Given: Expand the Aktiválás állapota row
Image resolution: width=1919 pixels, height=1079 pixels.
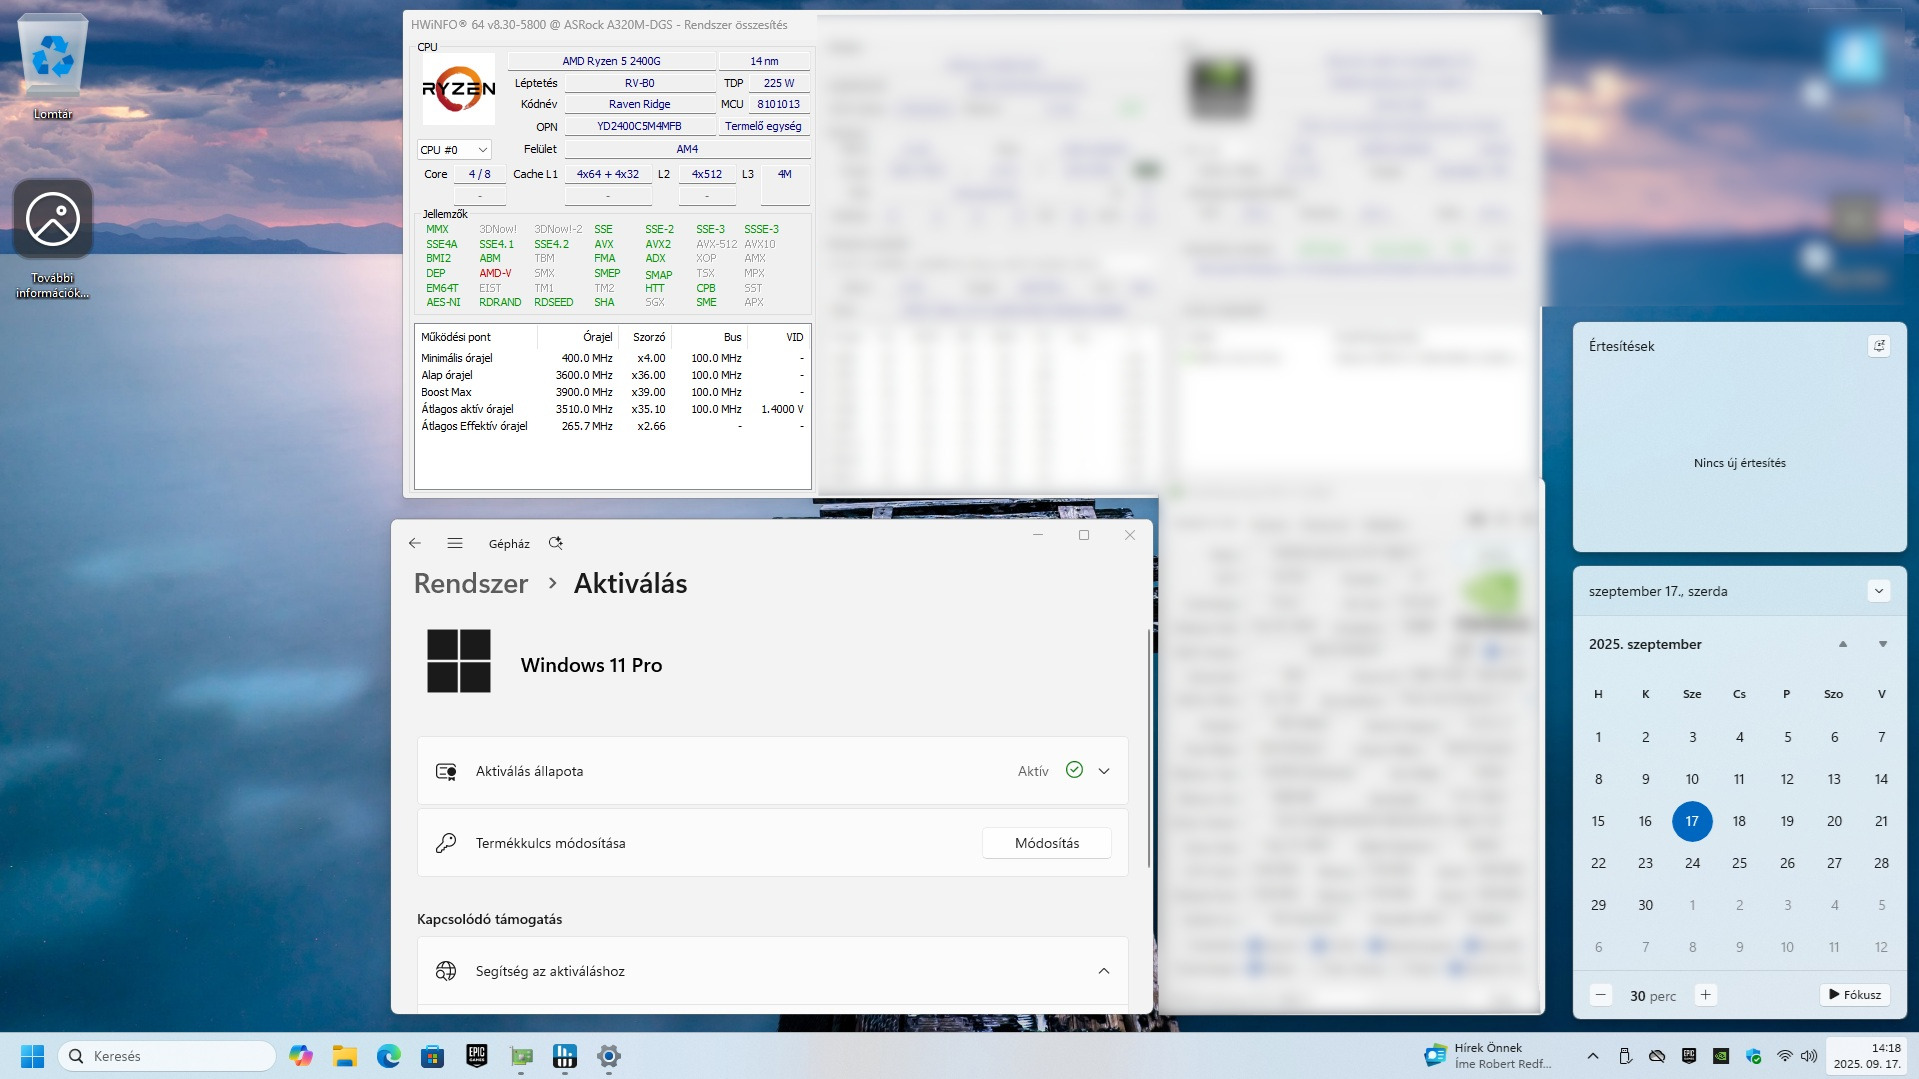Looking at the screenshot, I should pyautogui.click(x=1104, y=771).
